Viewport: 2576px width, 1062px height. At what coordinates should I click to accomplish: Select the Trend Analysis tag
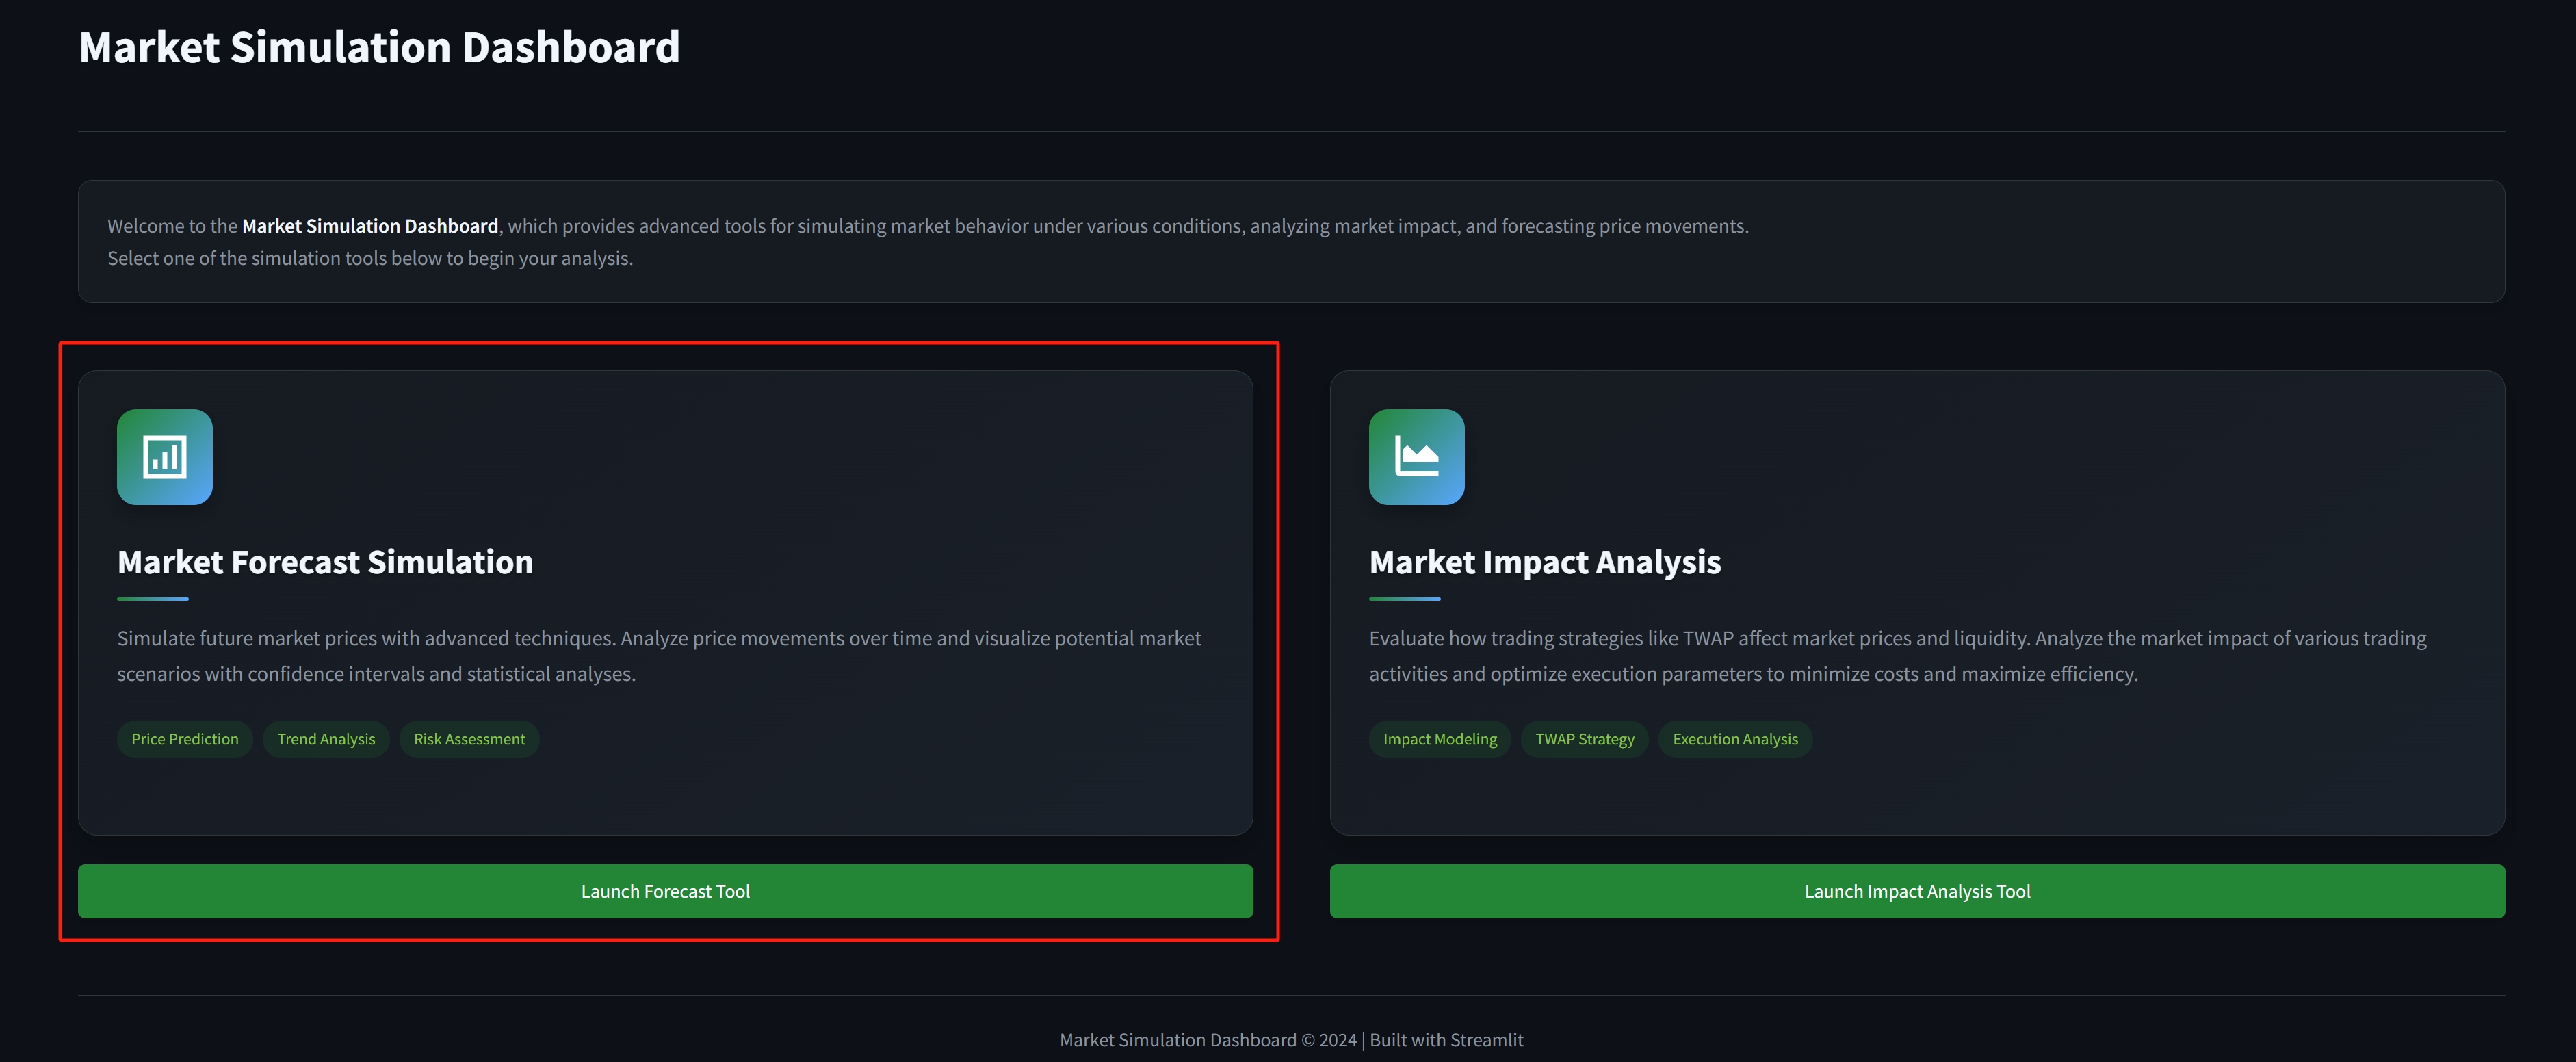point(326,739)
